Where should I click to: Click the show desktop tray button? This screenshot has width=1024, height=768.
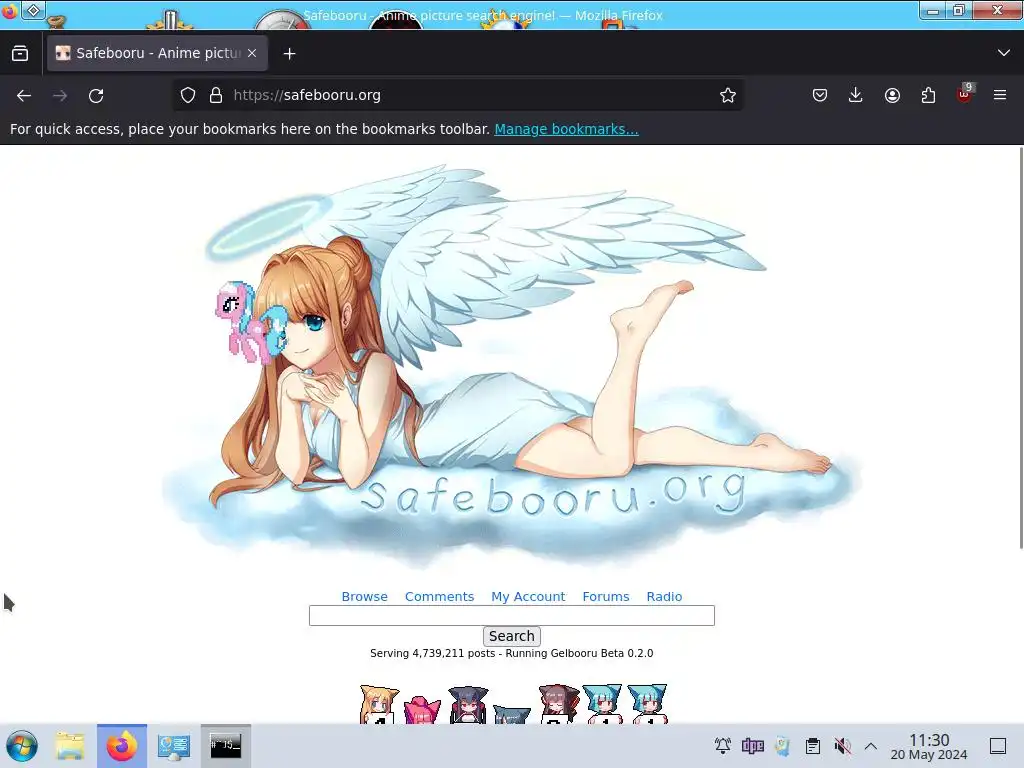pyautogui.click(x=998, y=746)
